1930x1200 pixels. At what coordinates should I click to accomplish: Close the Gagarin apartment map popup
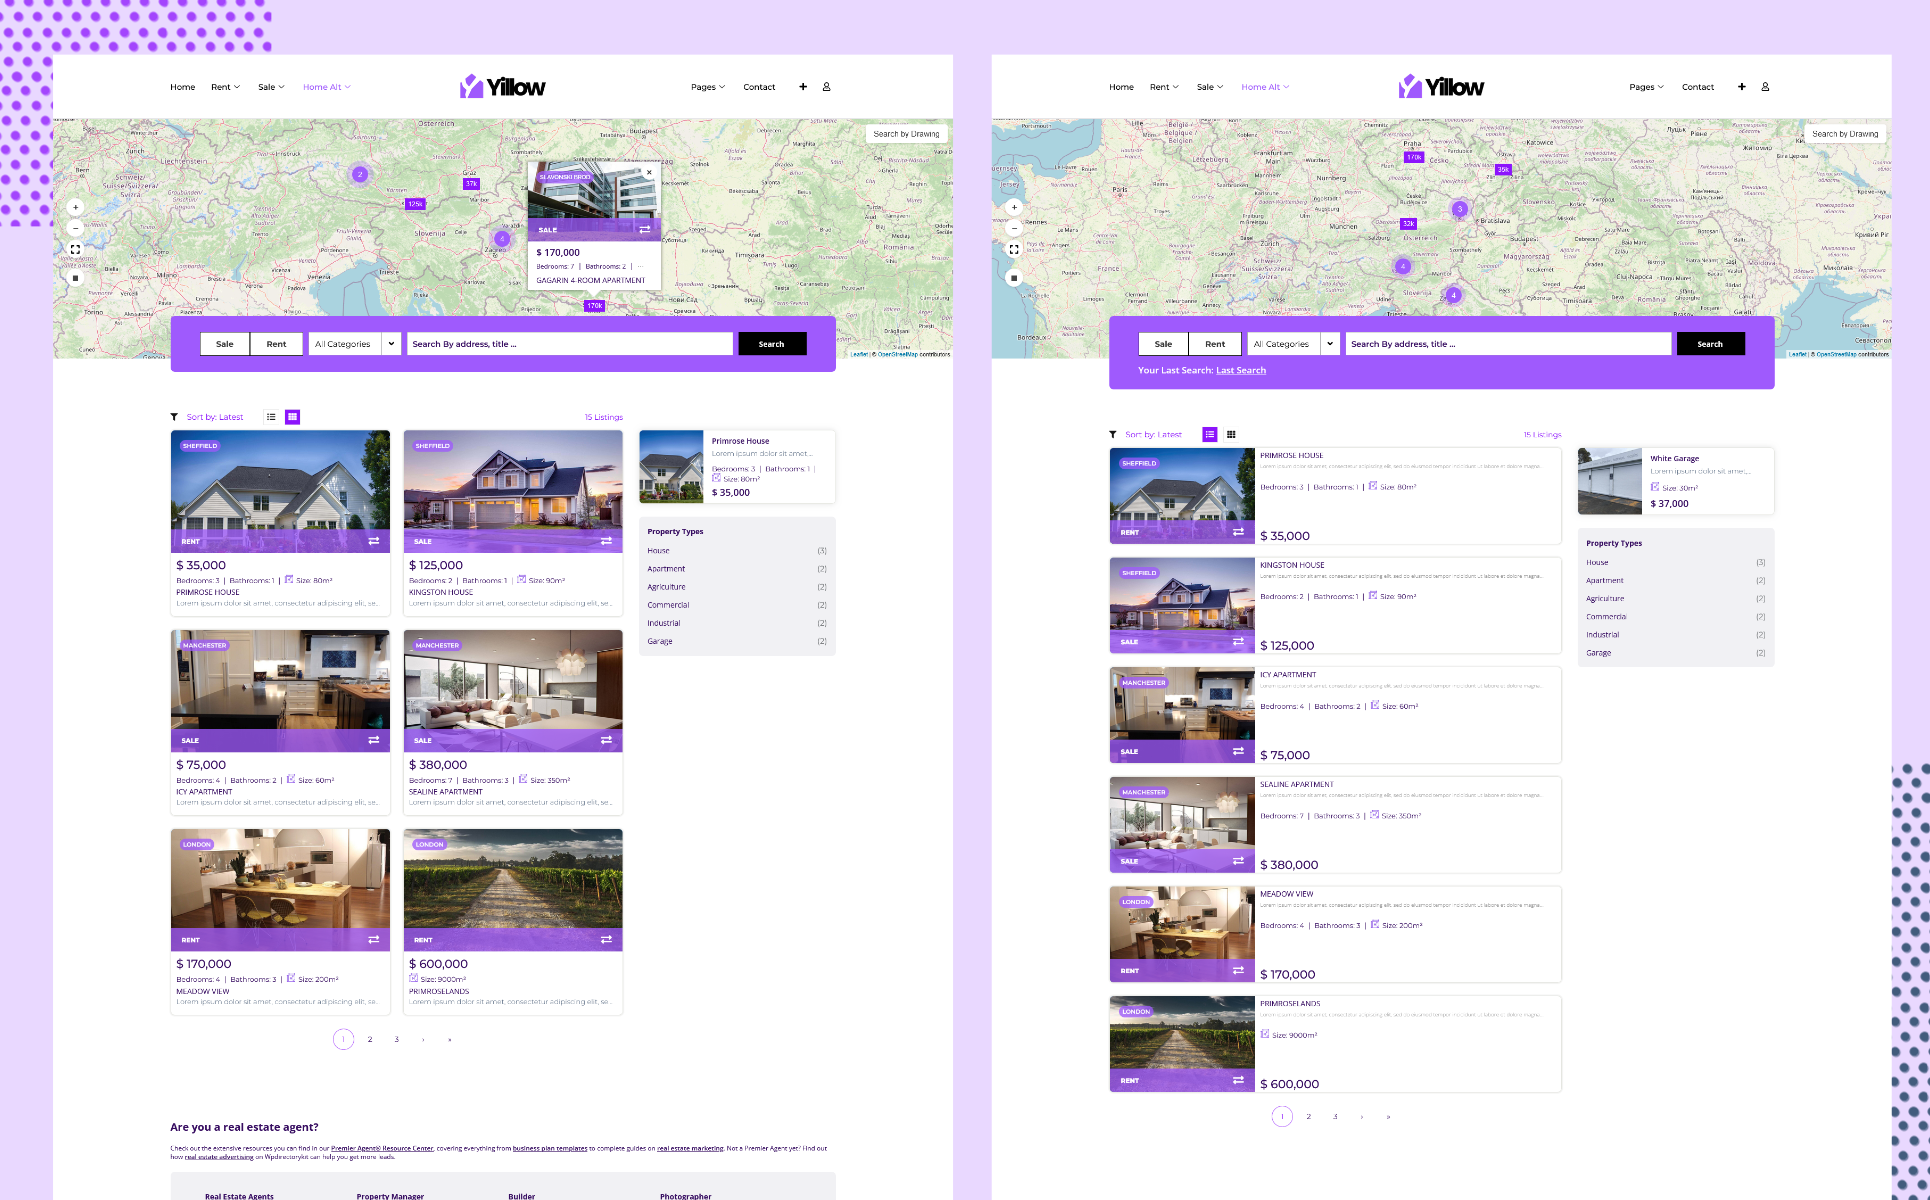649,172
